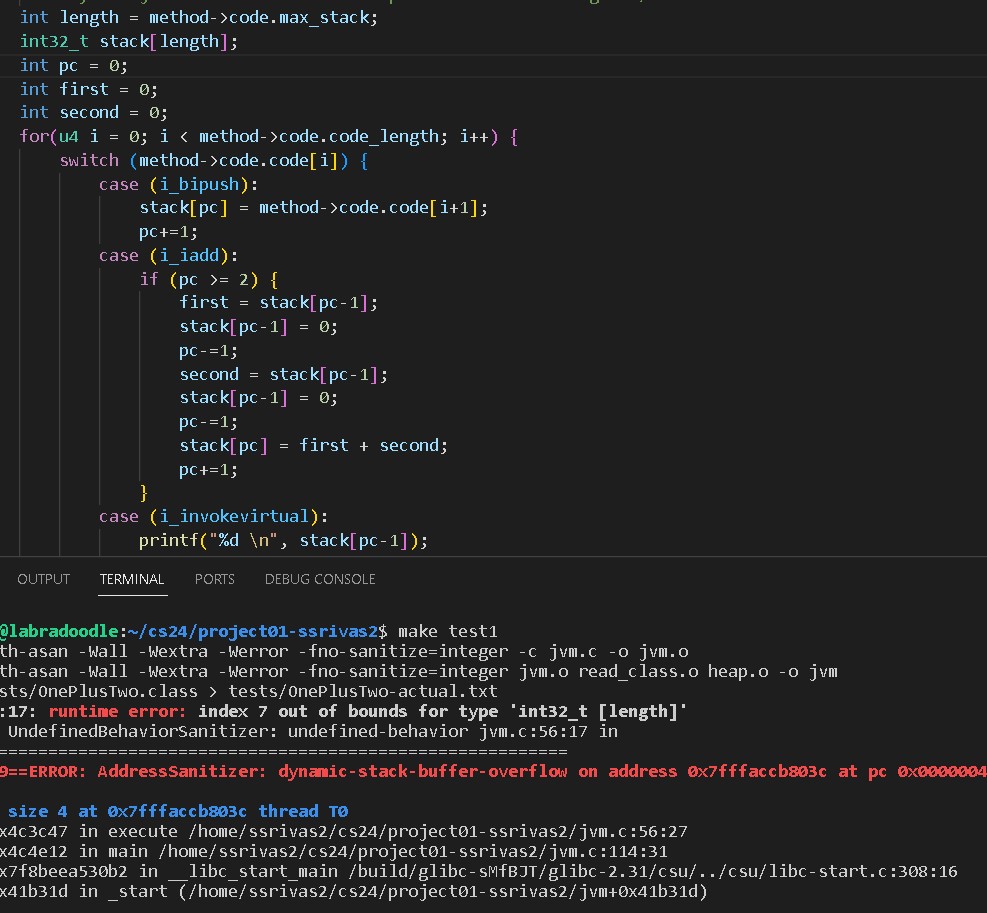Switch to the OUTPUT panel tab
This screenshot has width=987, height=913.
43,579
